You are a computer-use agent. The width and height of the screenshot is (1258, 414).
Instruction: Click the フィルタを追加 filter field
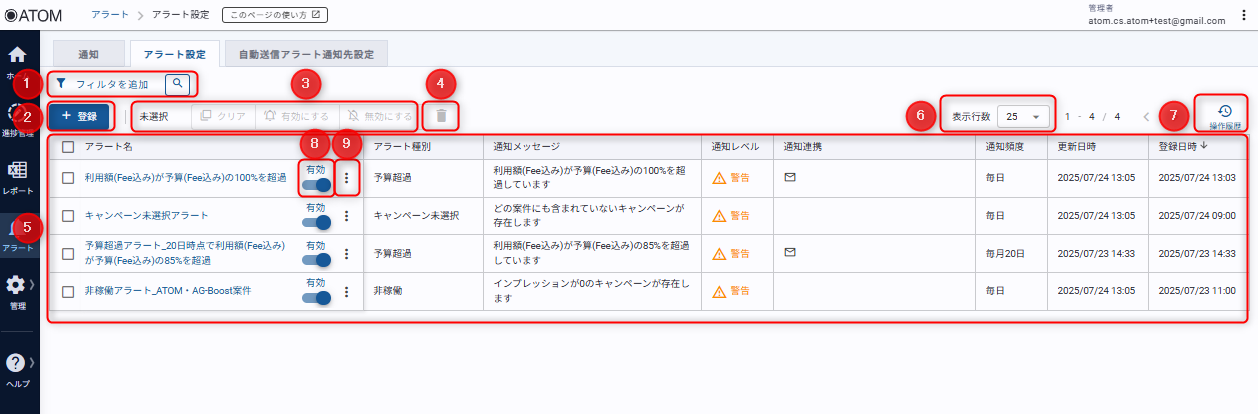110,84
